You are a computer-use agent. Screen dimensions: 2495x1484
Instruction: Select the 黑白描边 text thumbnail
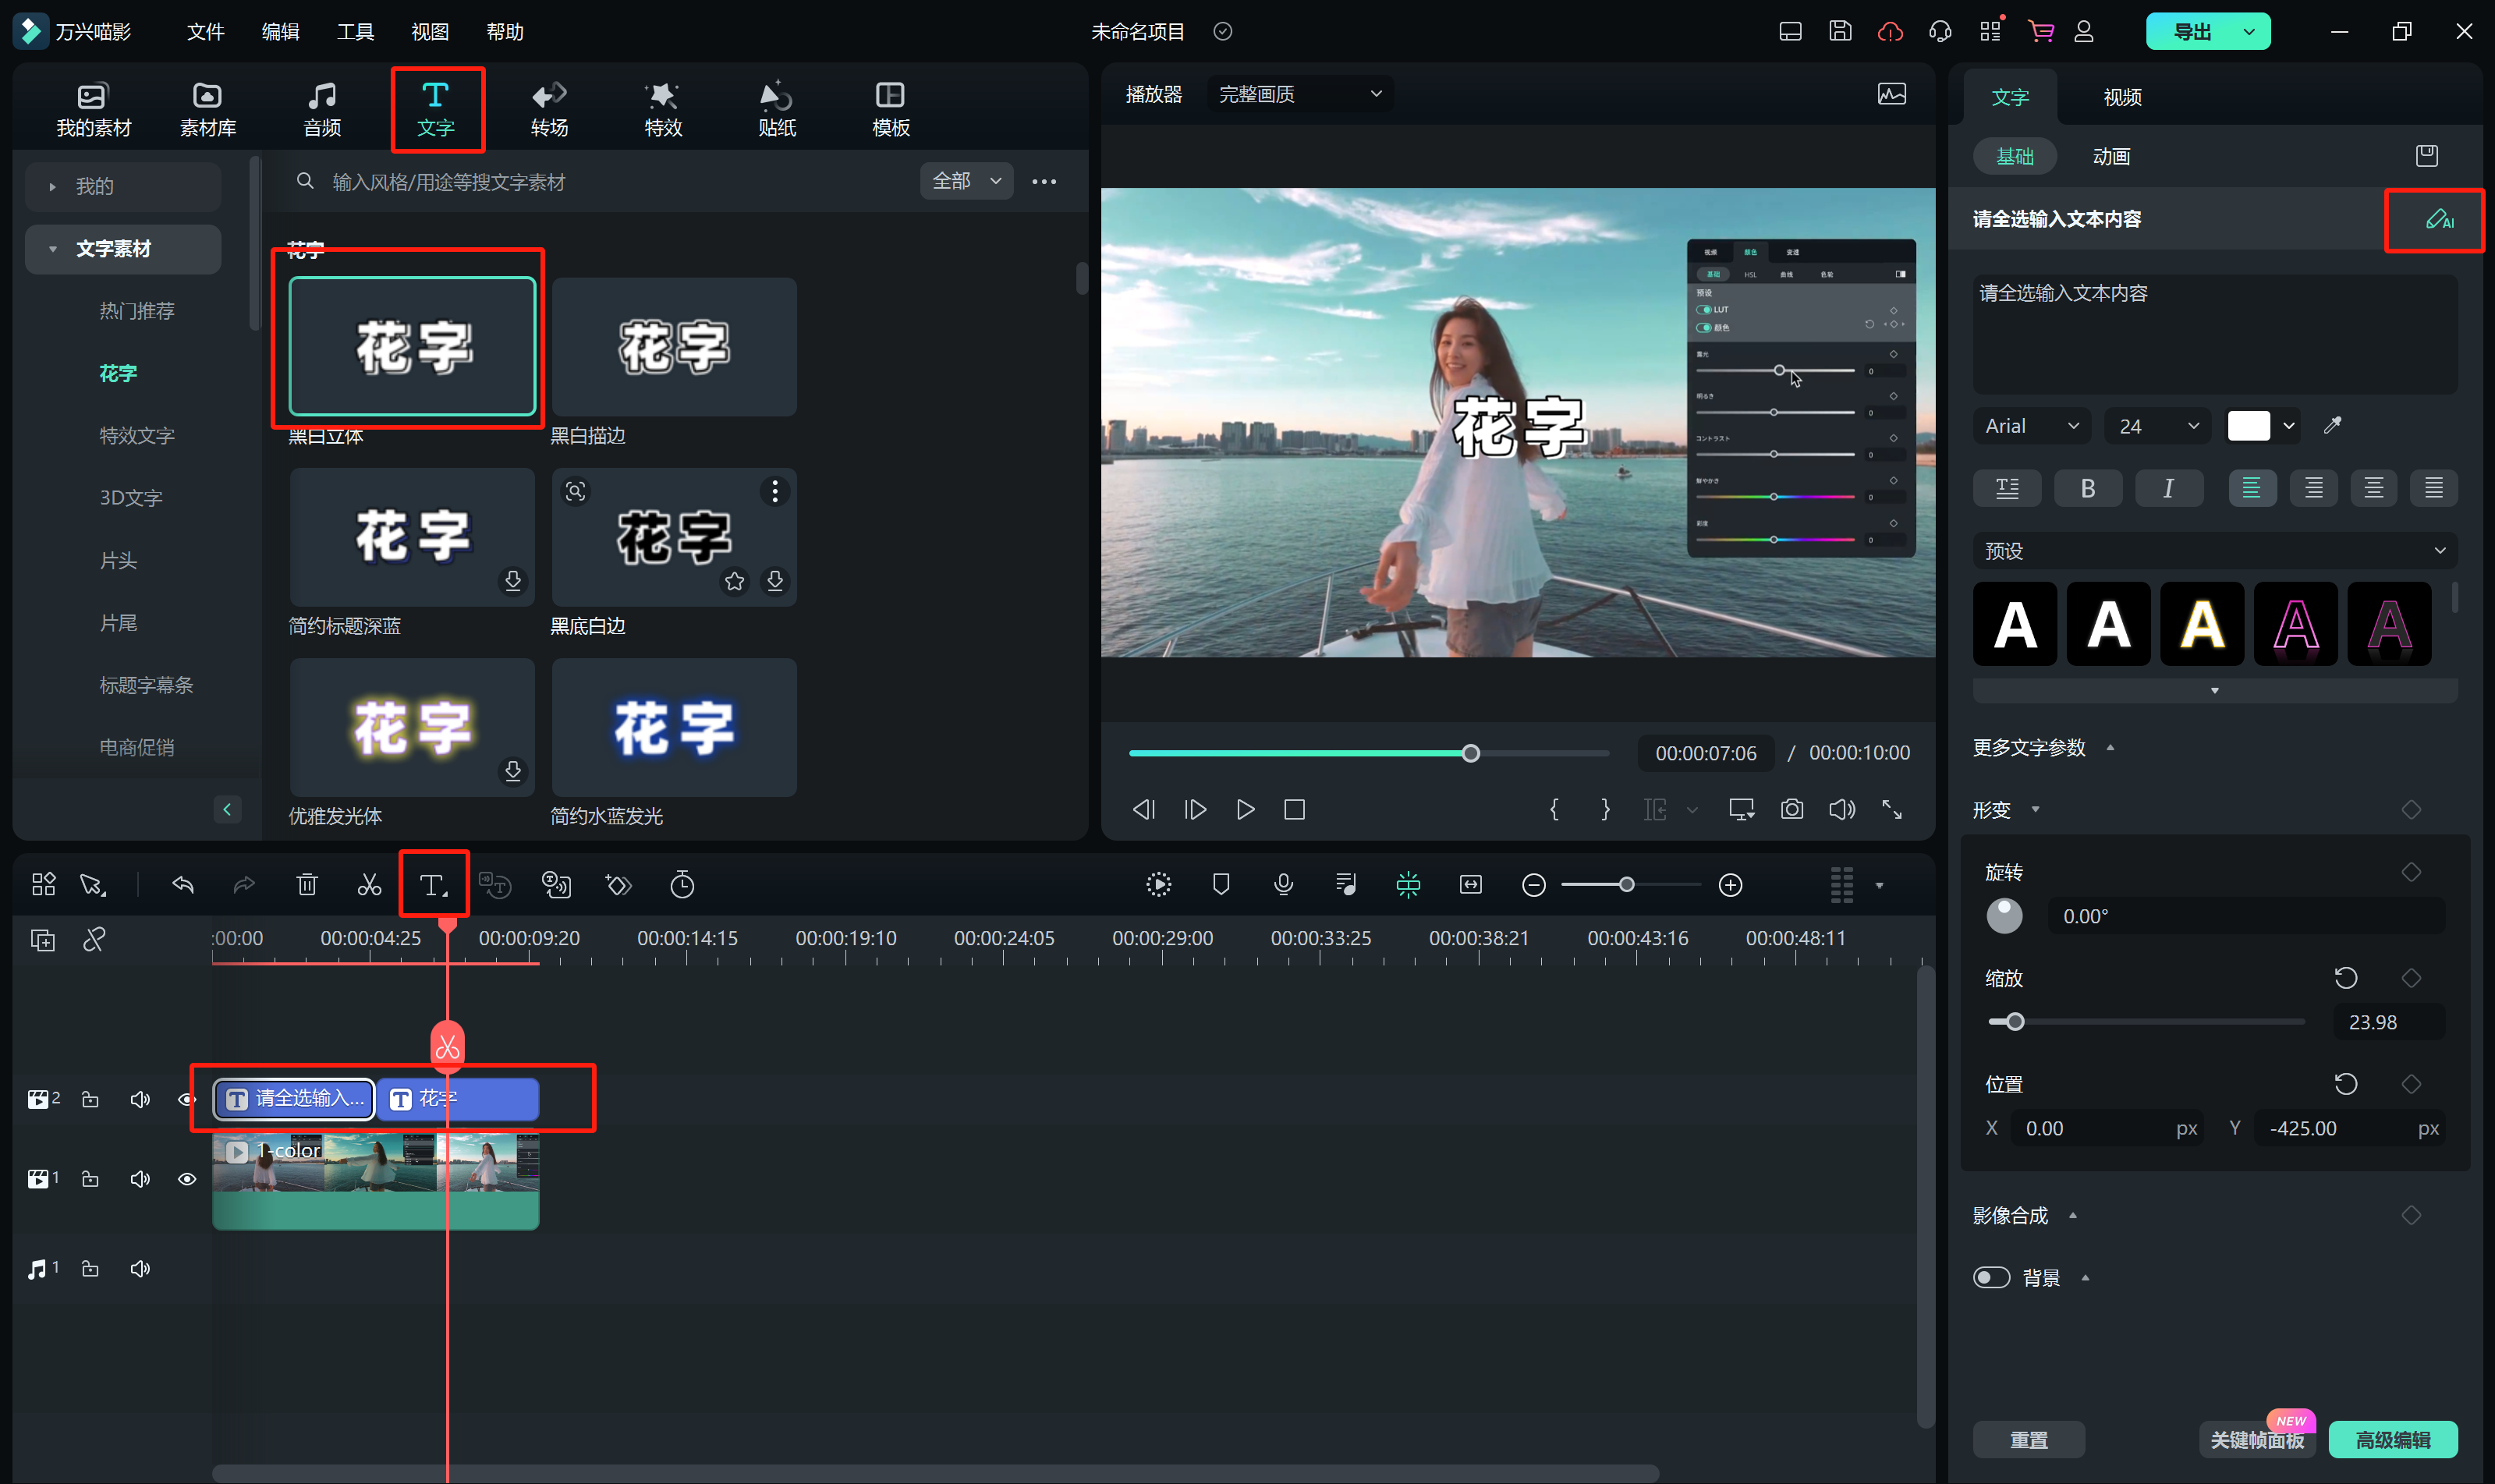pos(674,346)
